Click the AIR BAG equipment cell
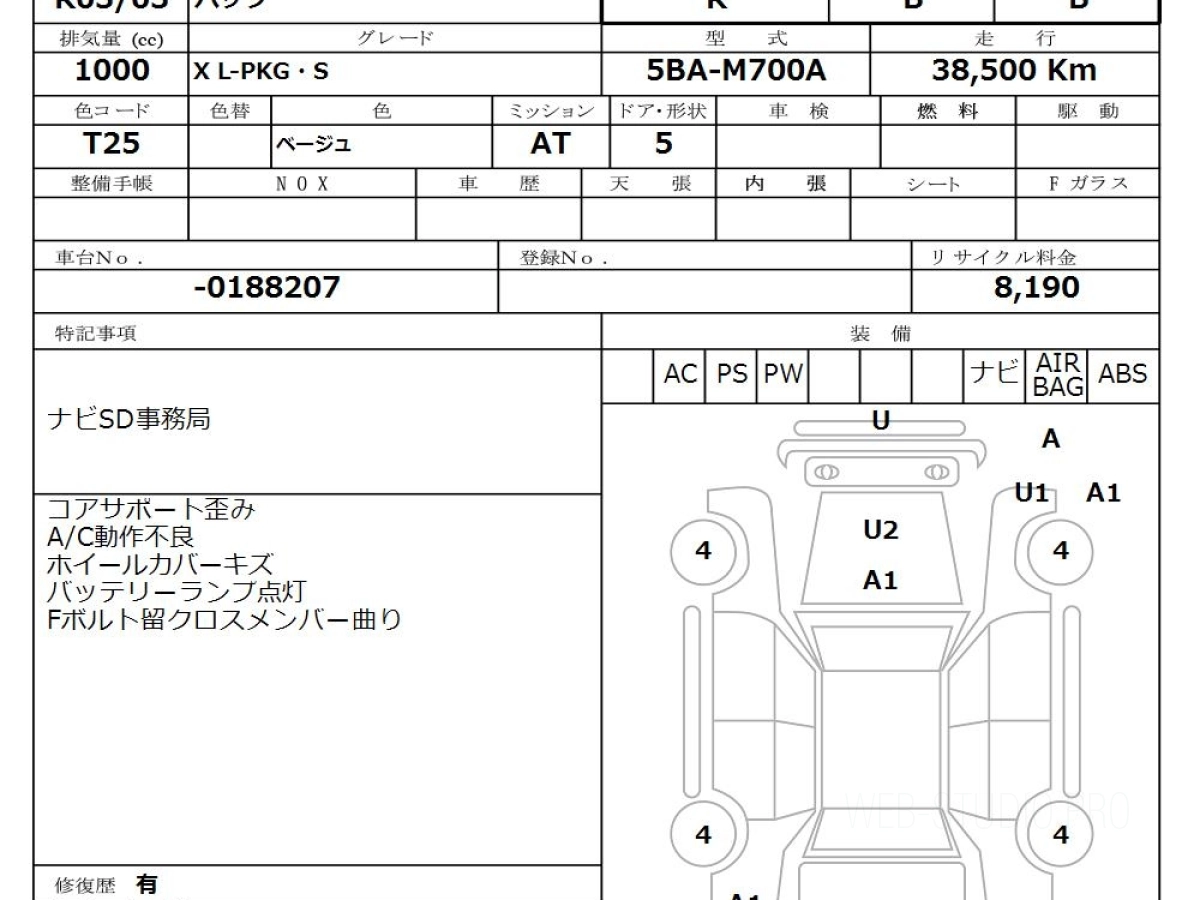The image size is (1200, 900). [x=1058, y=375]
